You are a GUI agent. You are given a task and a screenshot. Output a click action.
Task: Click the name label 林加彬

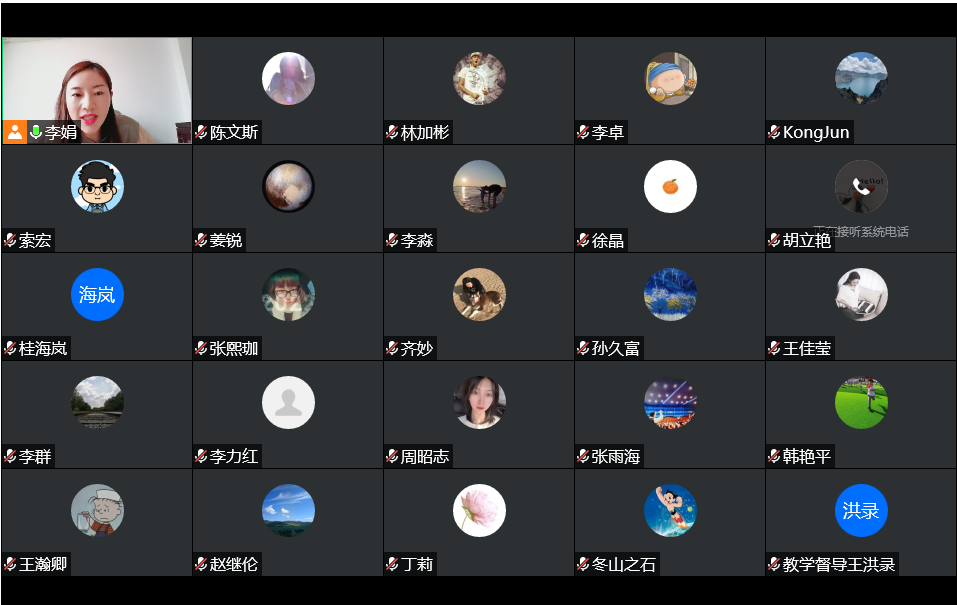[425, 132]
